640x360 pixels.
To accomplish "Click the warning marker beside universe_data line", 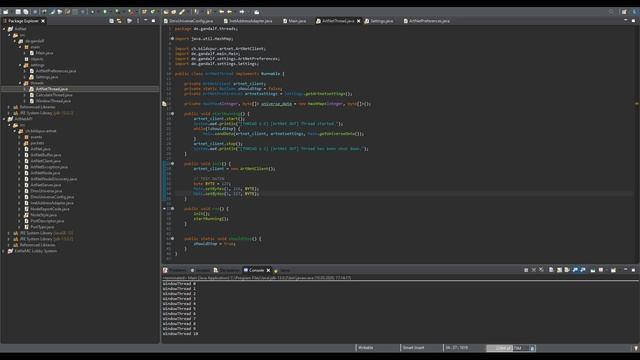I will 164,104.
